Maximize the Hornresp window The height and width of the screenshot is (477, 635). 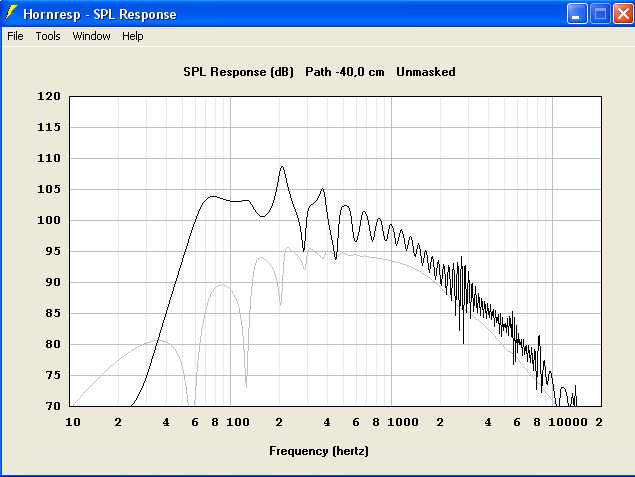click(600, 14)
